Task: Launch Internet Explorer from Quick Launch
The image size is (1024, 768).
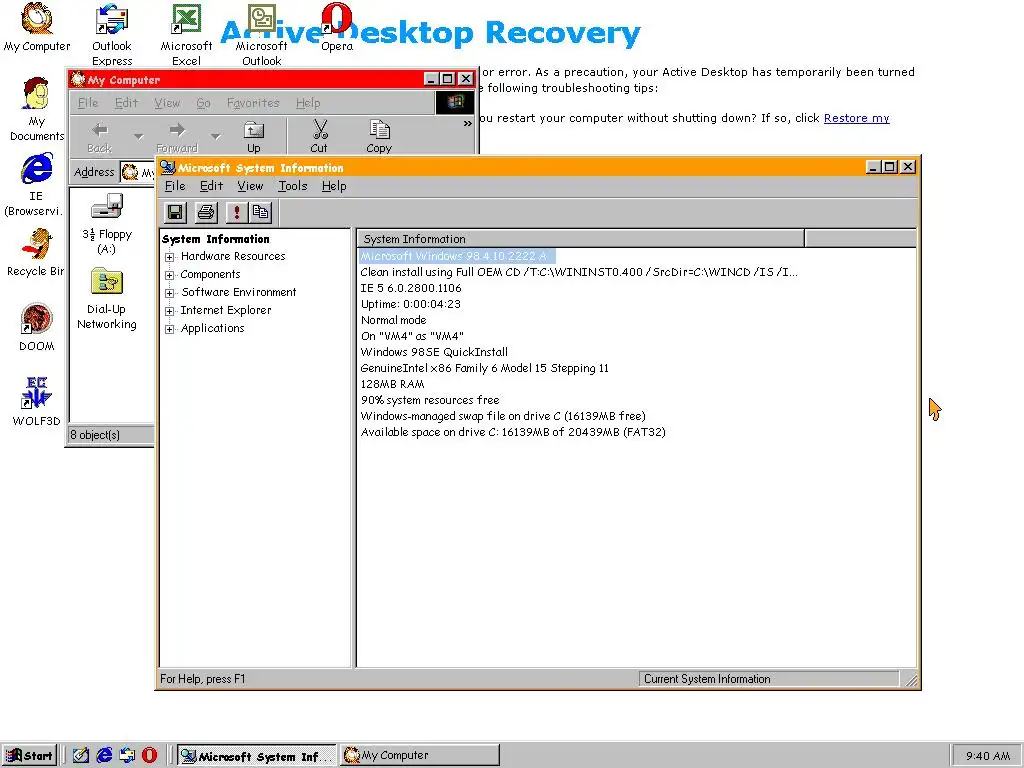Action: pyautogui.click(x=104, y=755)
